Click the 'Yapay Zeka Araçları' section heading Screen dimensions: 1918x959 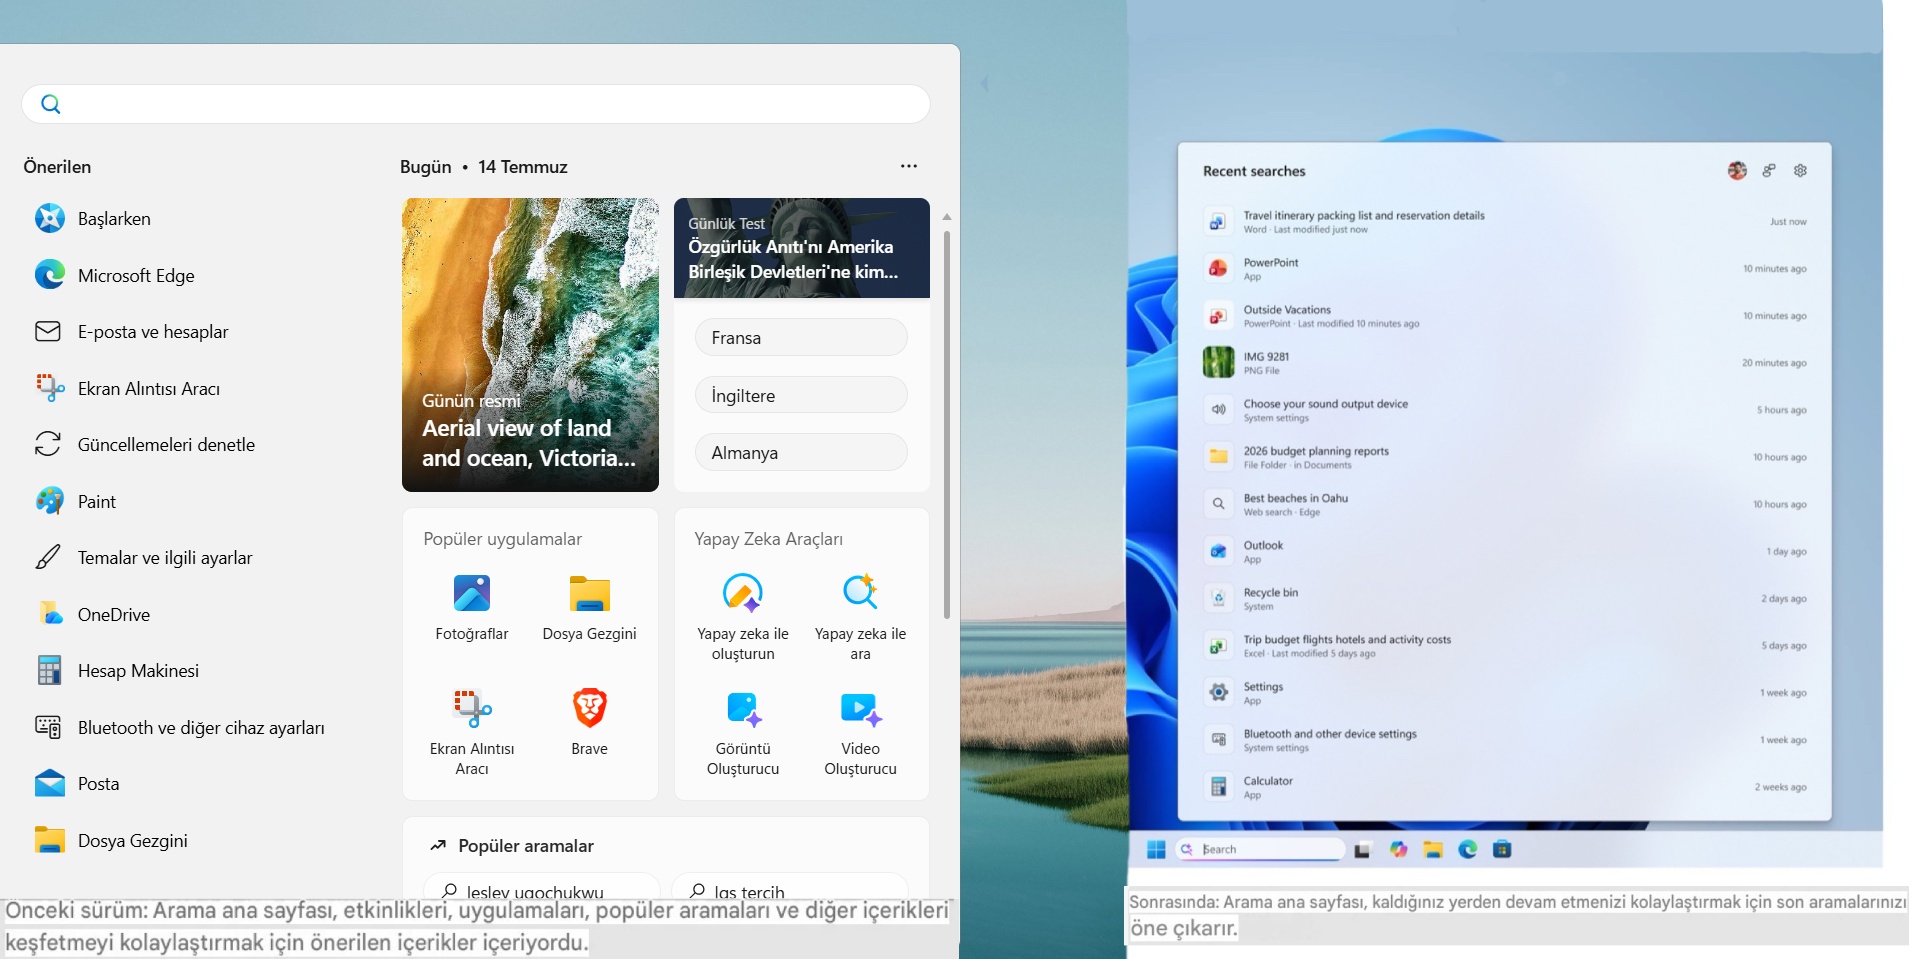(x=768, y=538)
